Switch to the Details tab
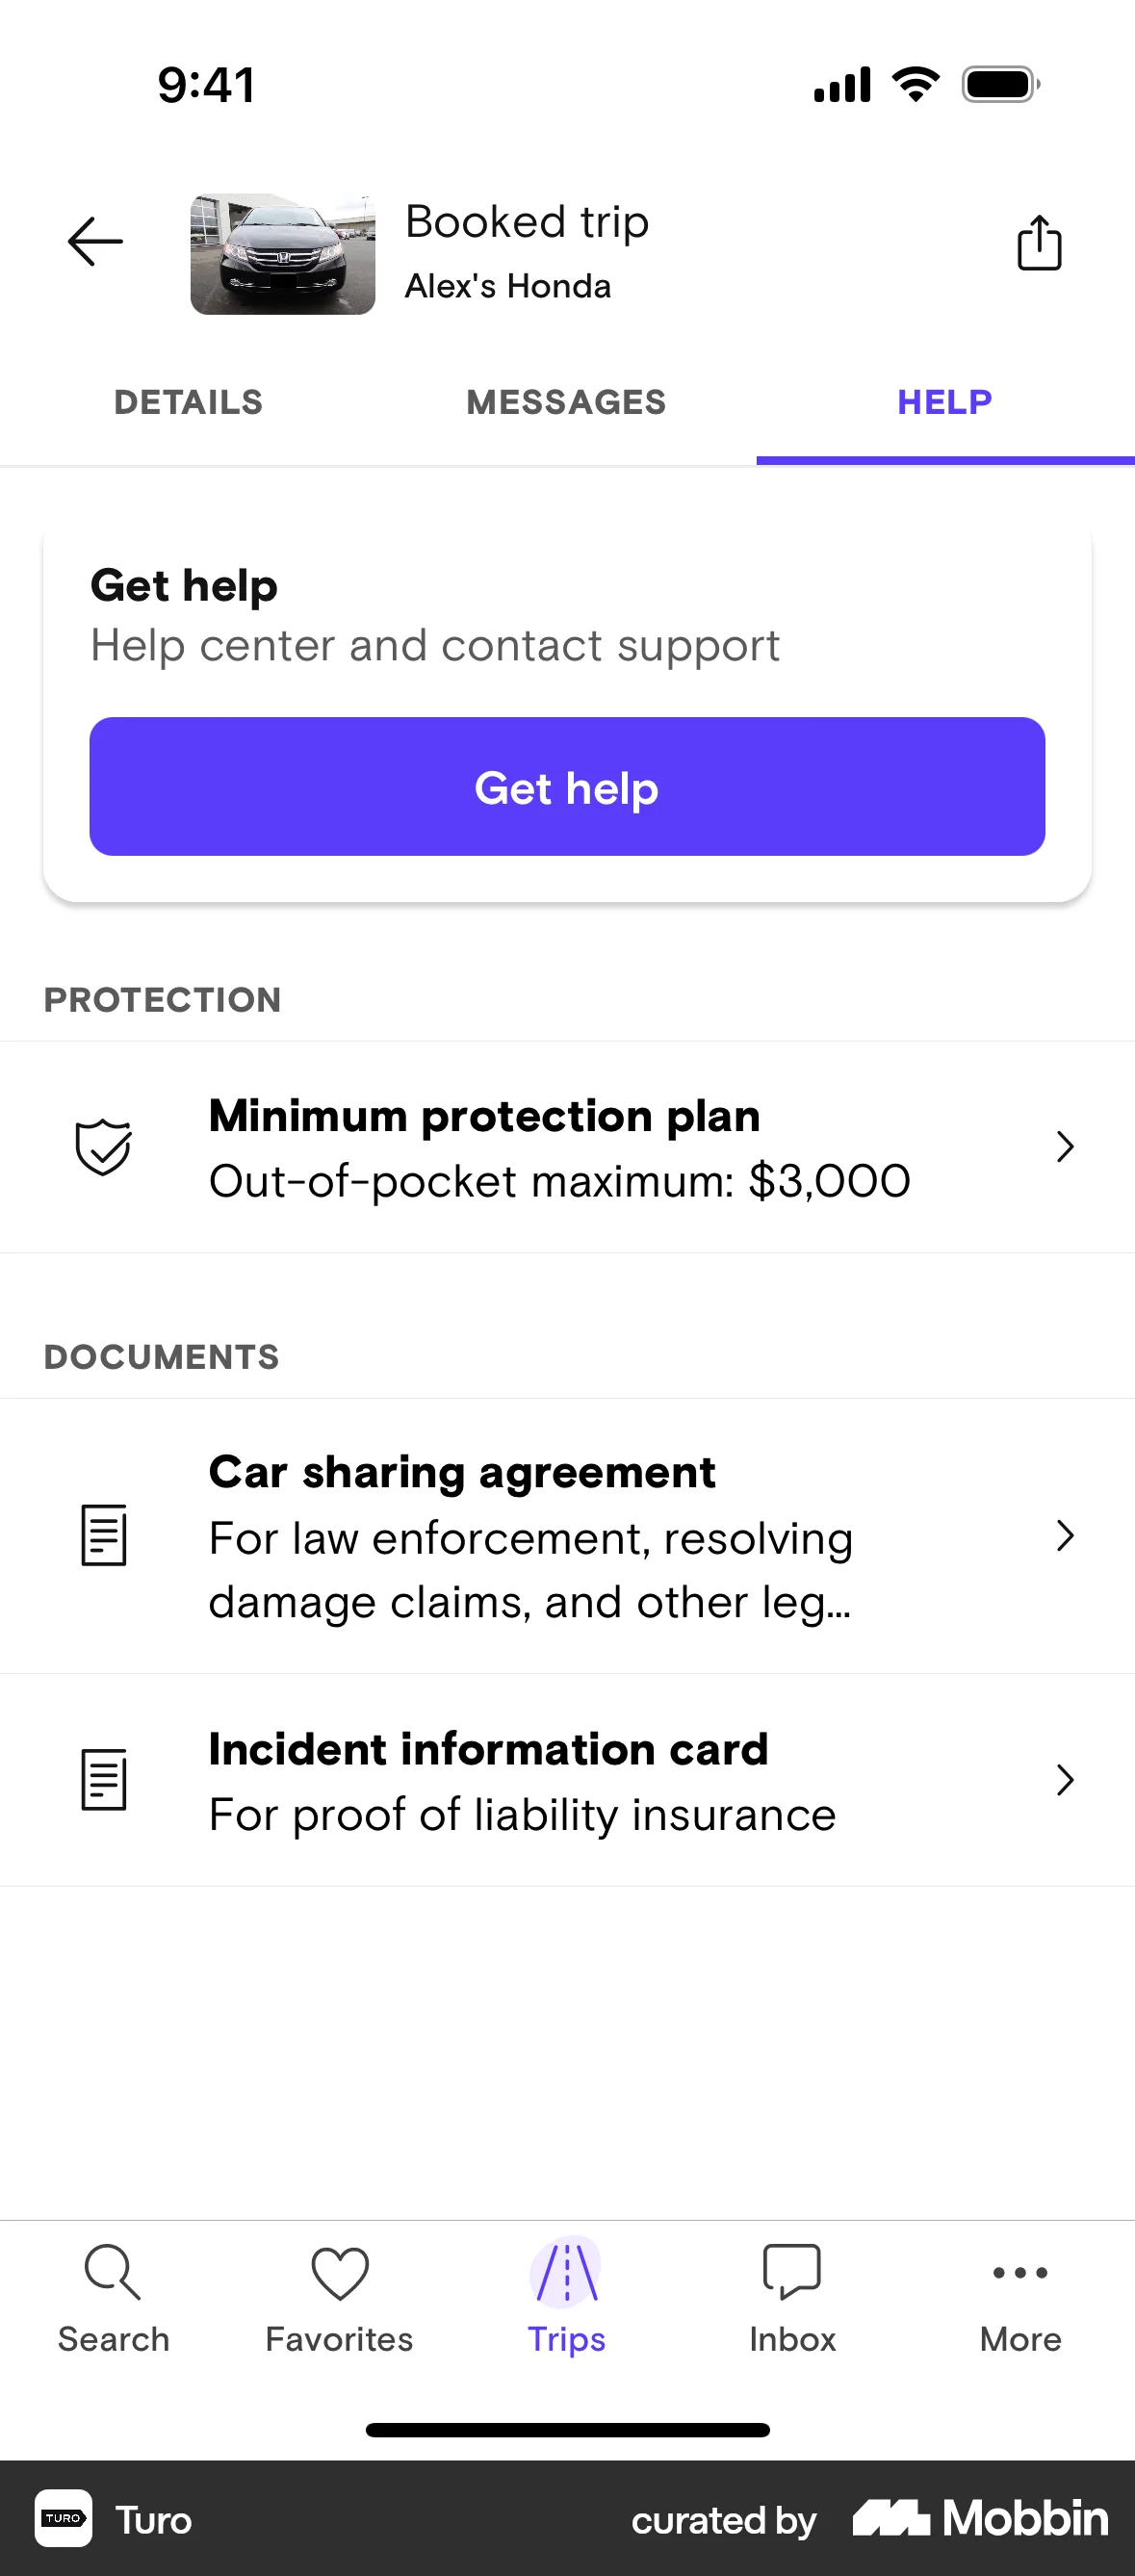 (x=189, y=402)
